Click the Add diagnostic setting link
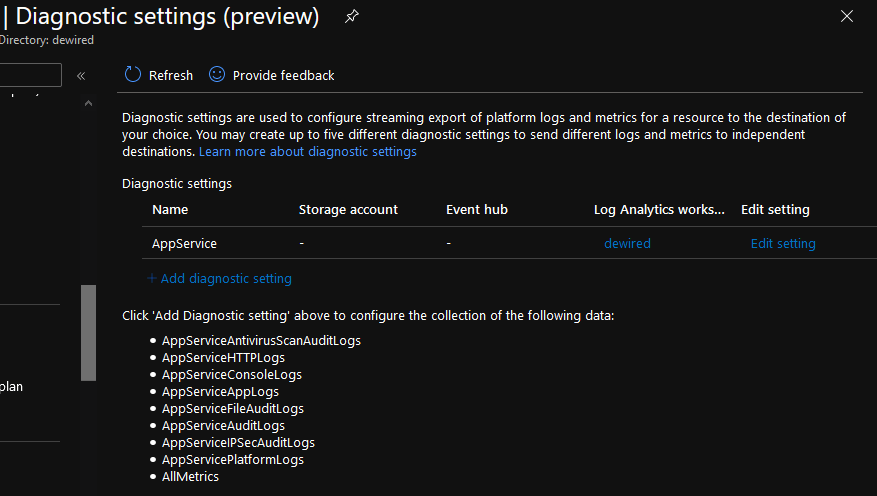This screenshot has width=877, height=496. coord(226,278)
